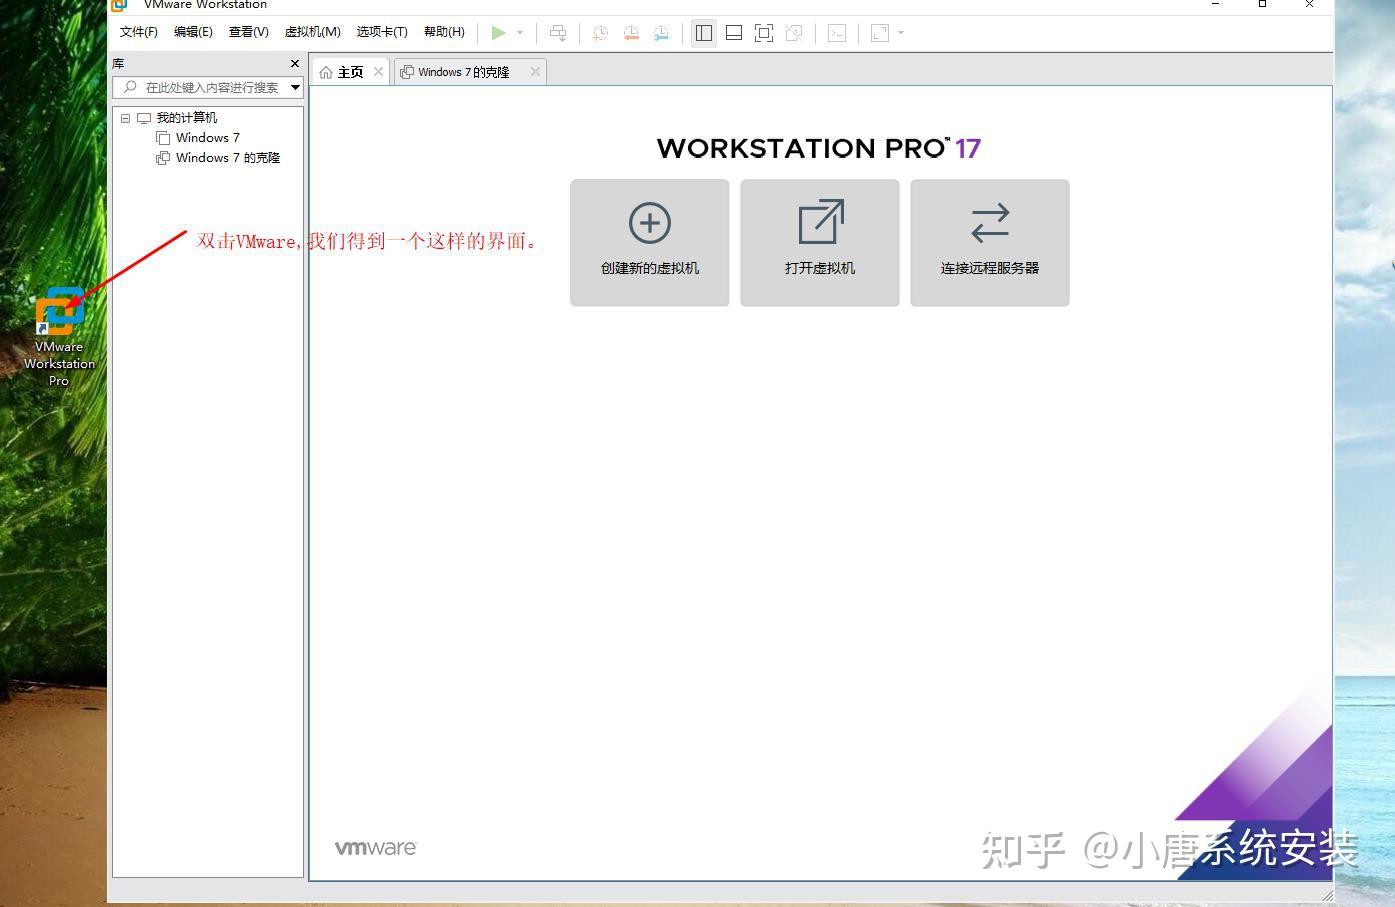
Task: Open the 帮助(H) menu
Action: point(444,32)
